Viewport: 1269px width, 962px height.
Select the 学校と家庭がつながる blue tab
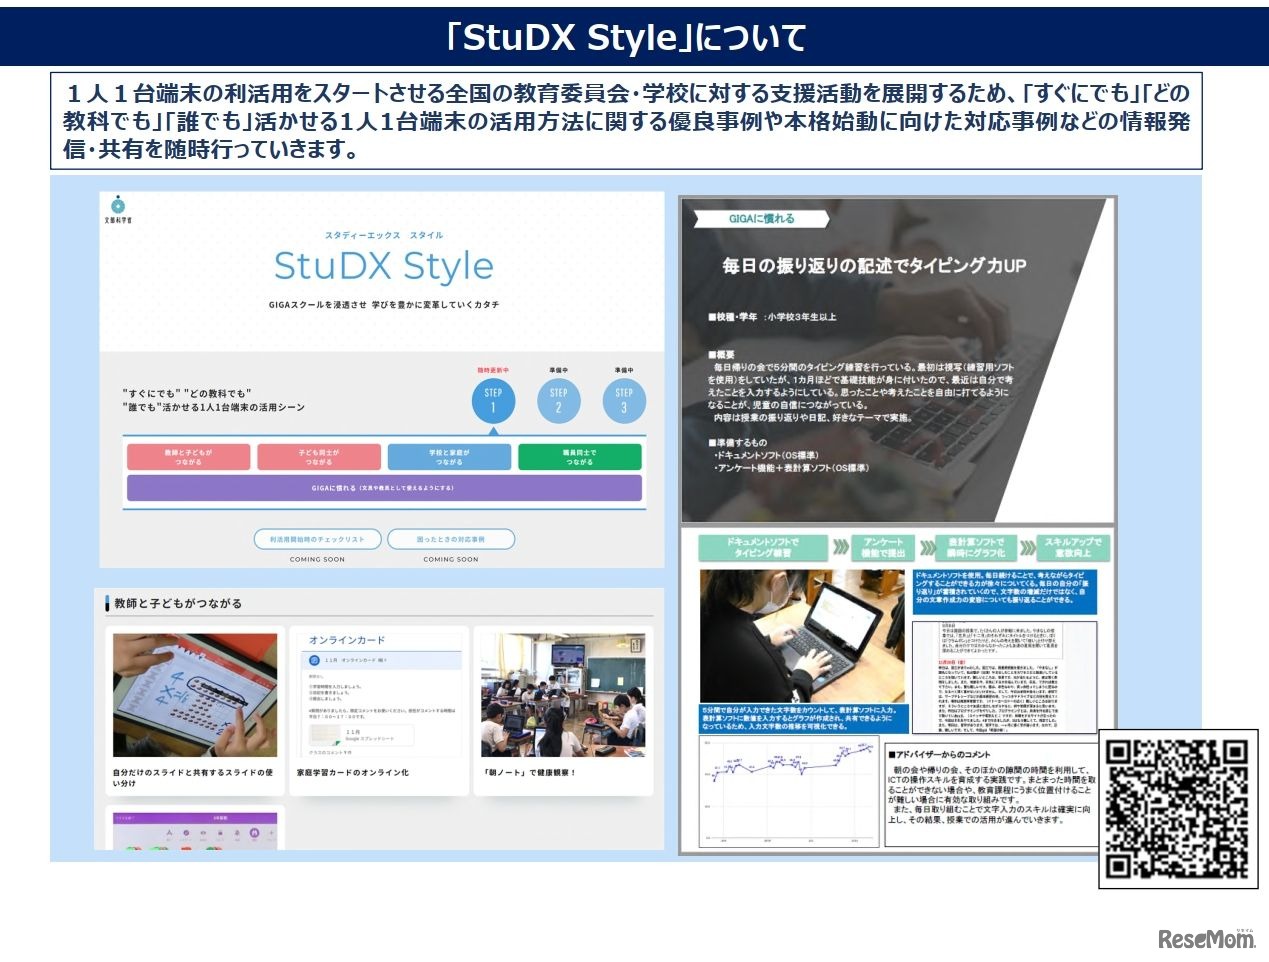pyautogui.click(x=449, y=457)
